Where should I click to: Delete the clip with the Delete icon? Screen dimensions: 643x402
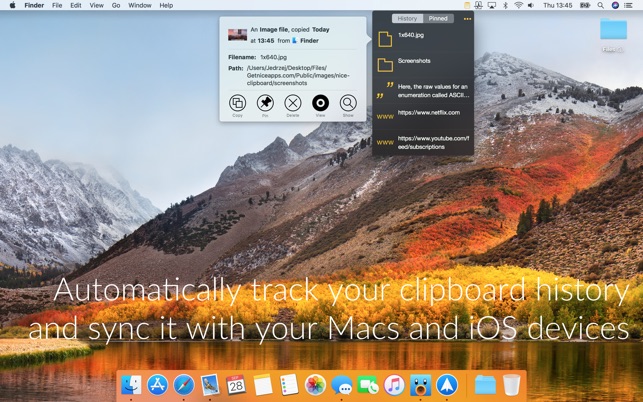pyautogui.click(x=293, y=103)
